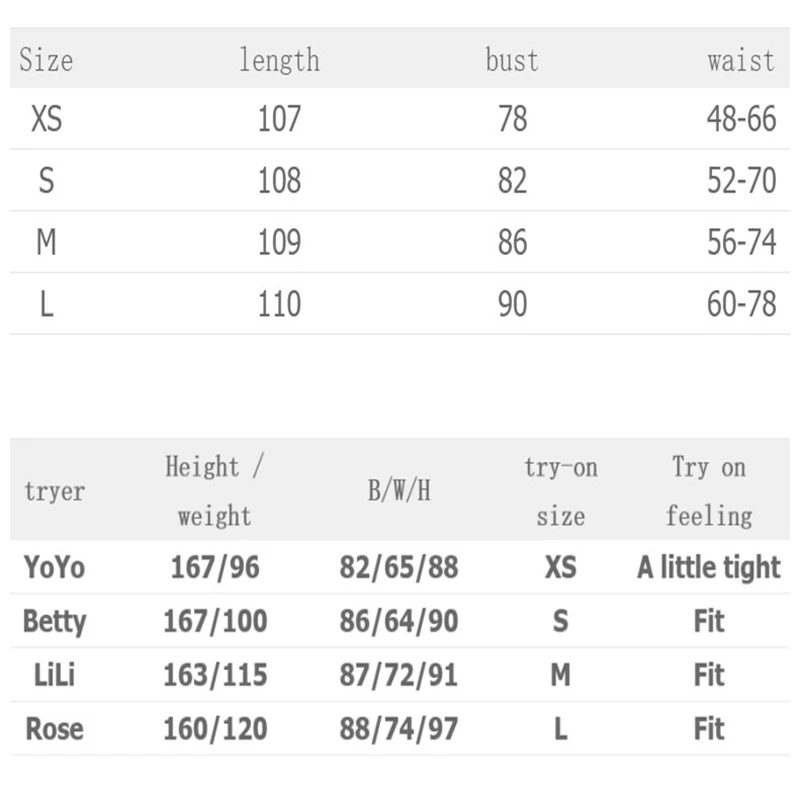Select the 'Try on feeling' header
Image resolution: width=800 pixels, height=800 pixels.
click(709, 491)
